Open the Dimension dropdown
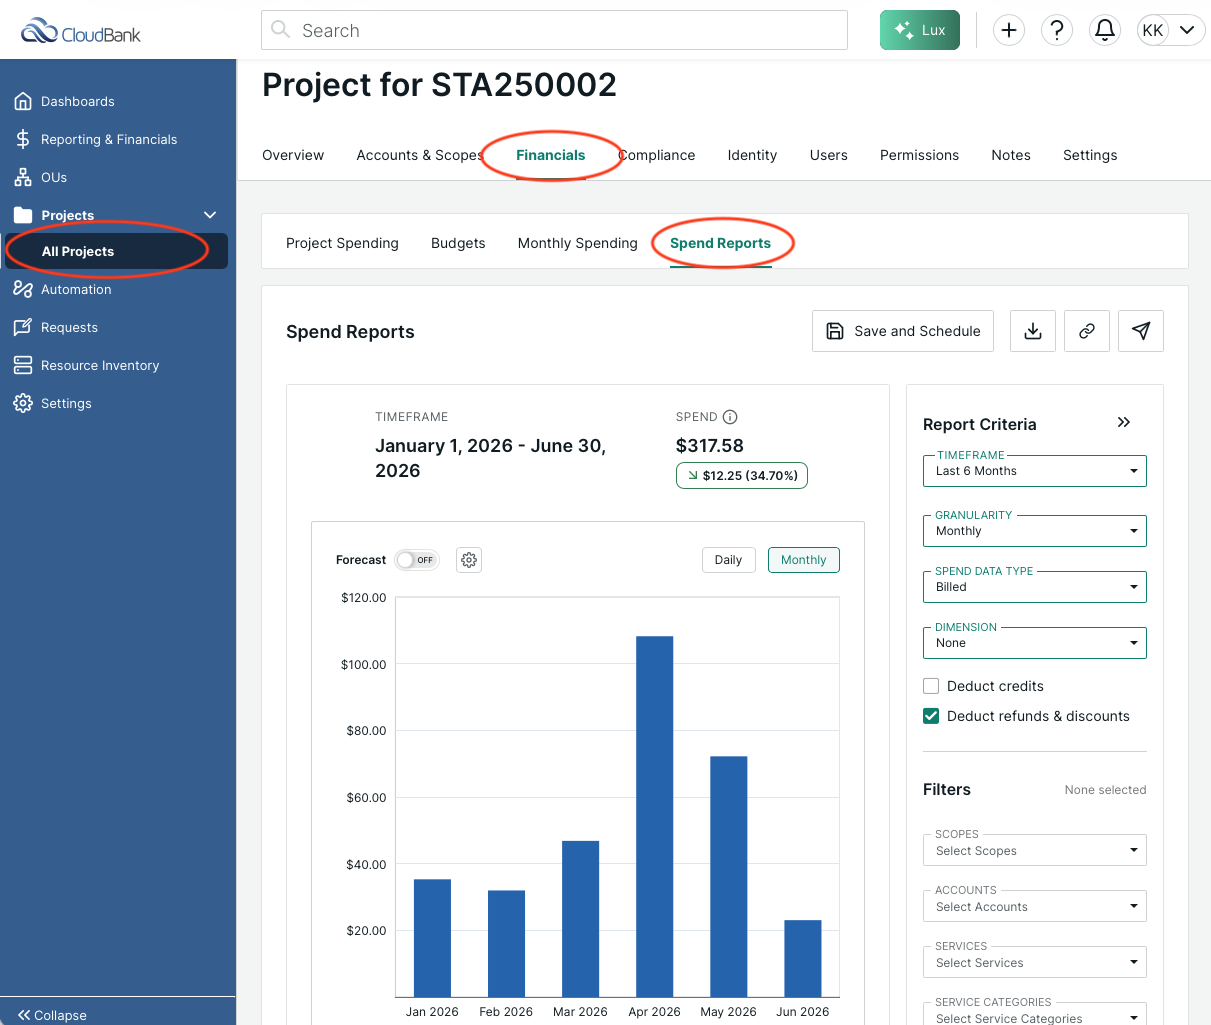This screenshot has width=1211, height=1025. [x=1035, y=643]
